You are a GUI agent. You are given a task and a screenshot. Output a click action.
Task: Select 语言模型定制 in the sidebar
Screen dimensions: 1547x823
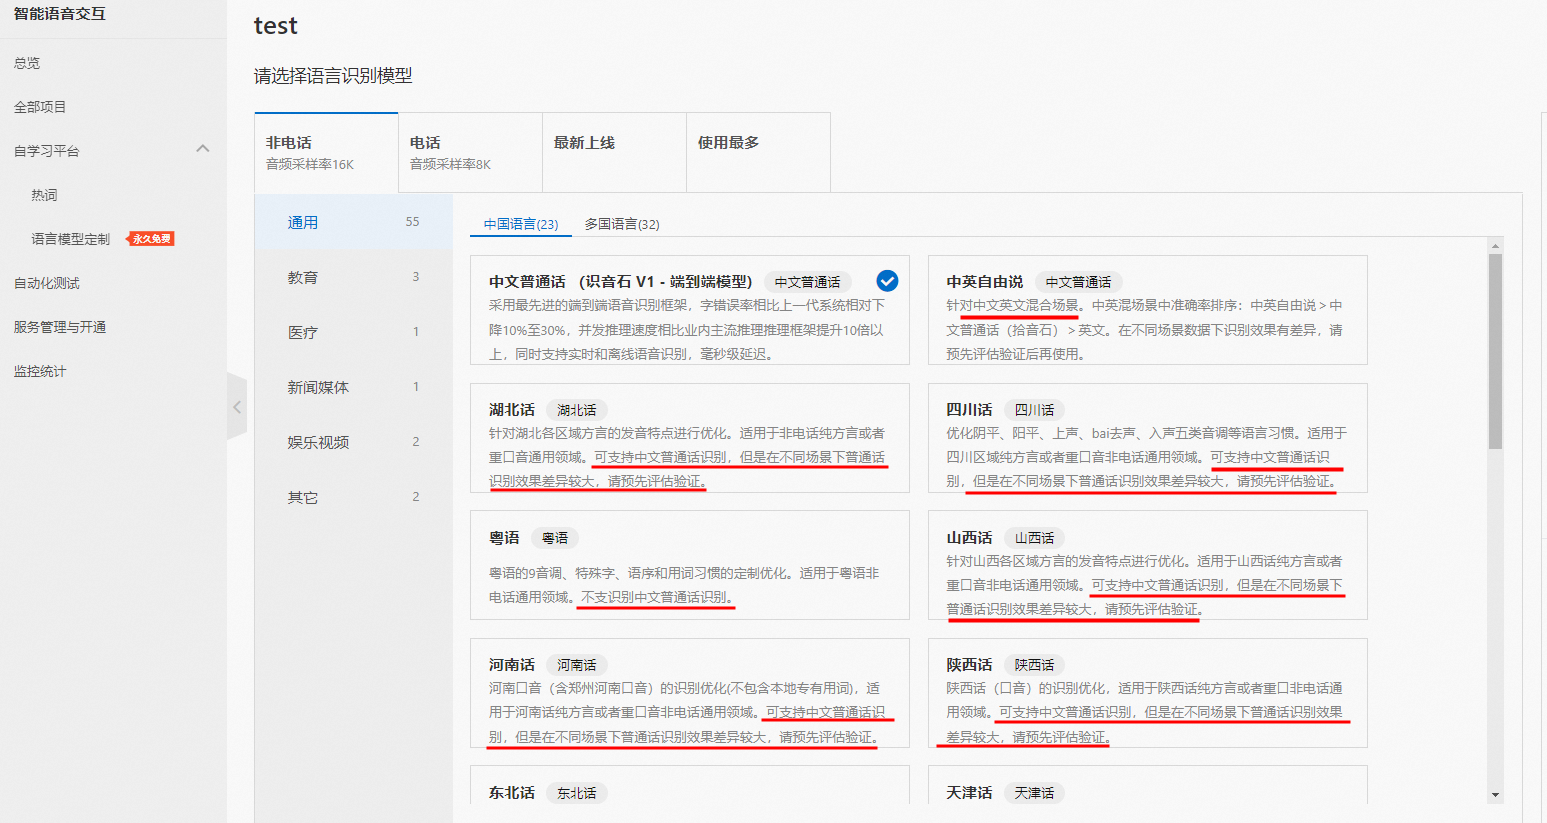click(x=70, y=239)
